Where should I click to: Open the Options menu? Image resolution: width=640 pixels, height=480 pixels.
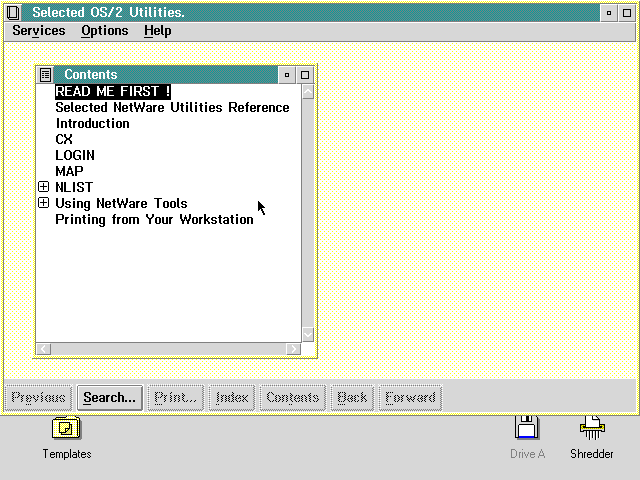pos(104,31)
